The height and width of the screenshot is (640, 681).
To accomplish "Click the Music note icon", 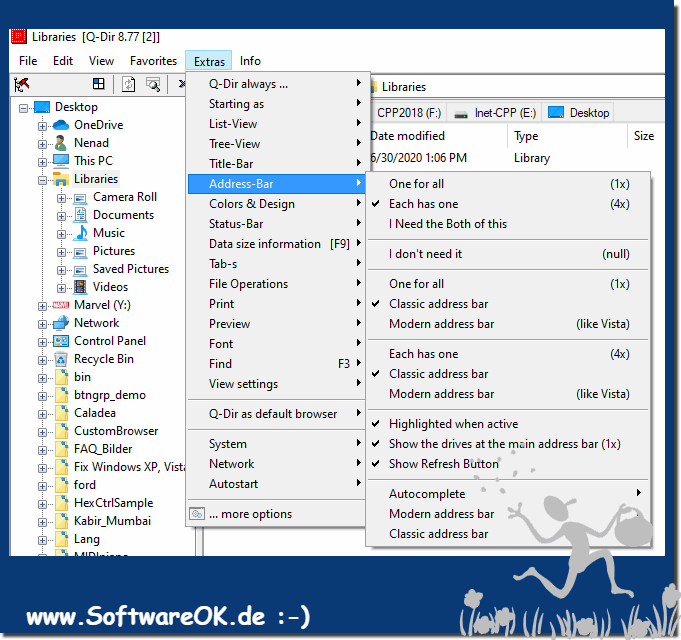I will pyautogui.click(x=81, y=233).
